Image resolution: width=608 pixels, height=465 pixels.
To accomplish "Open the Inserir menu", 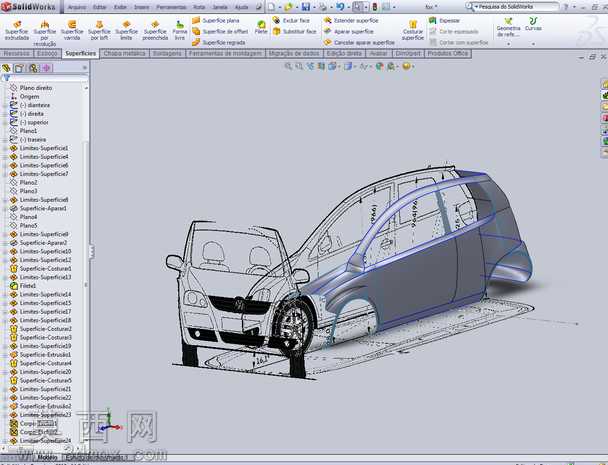I will coord(142,7).
